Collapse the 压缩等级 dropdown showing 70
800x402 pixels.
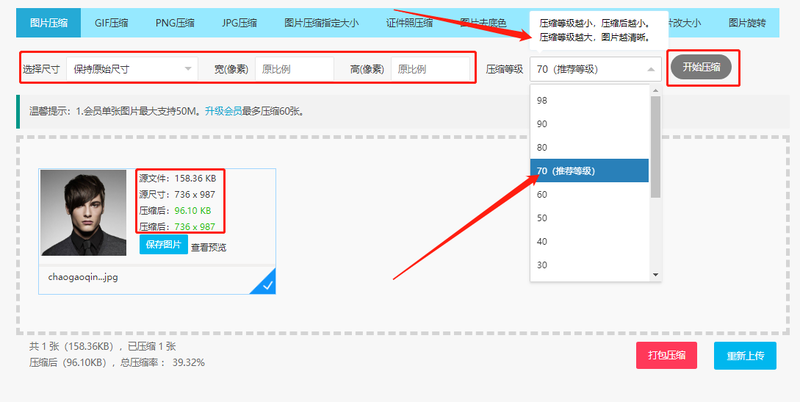pyautogui.click(x=595, y=69)
